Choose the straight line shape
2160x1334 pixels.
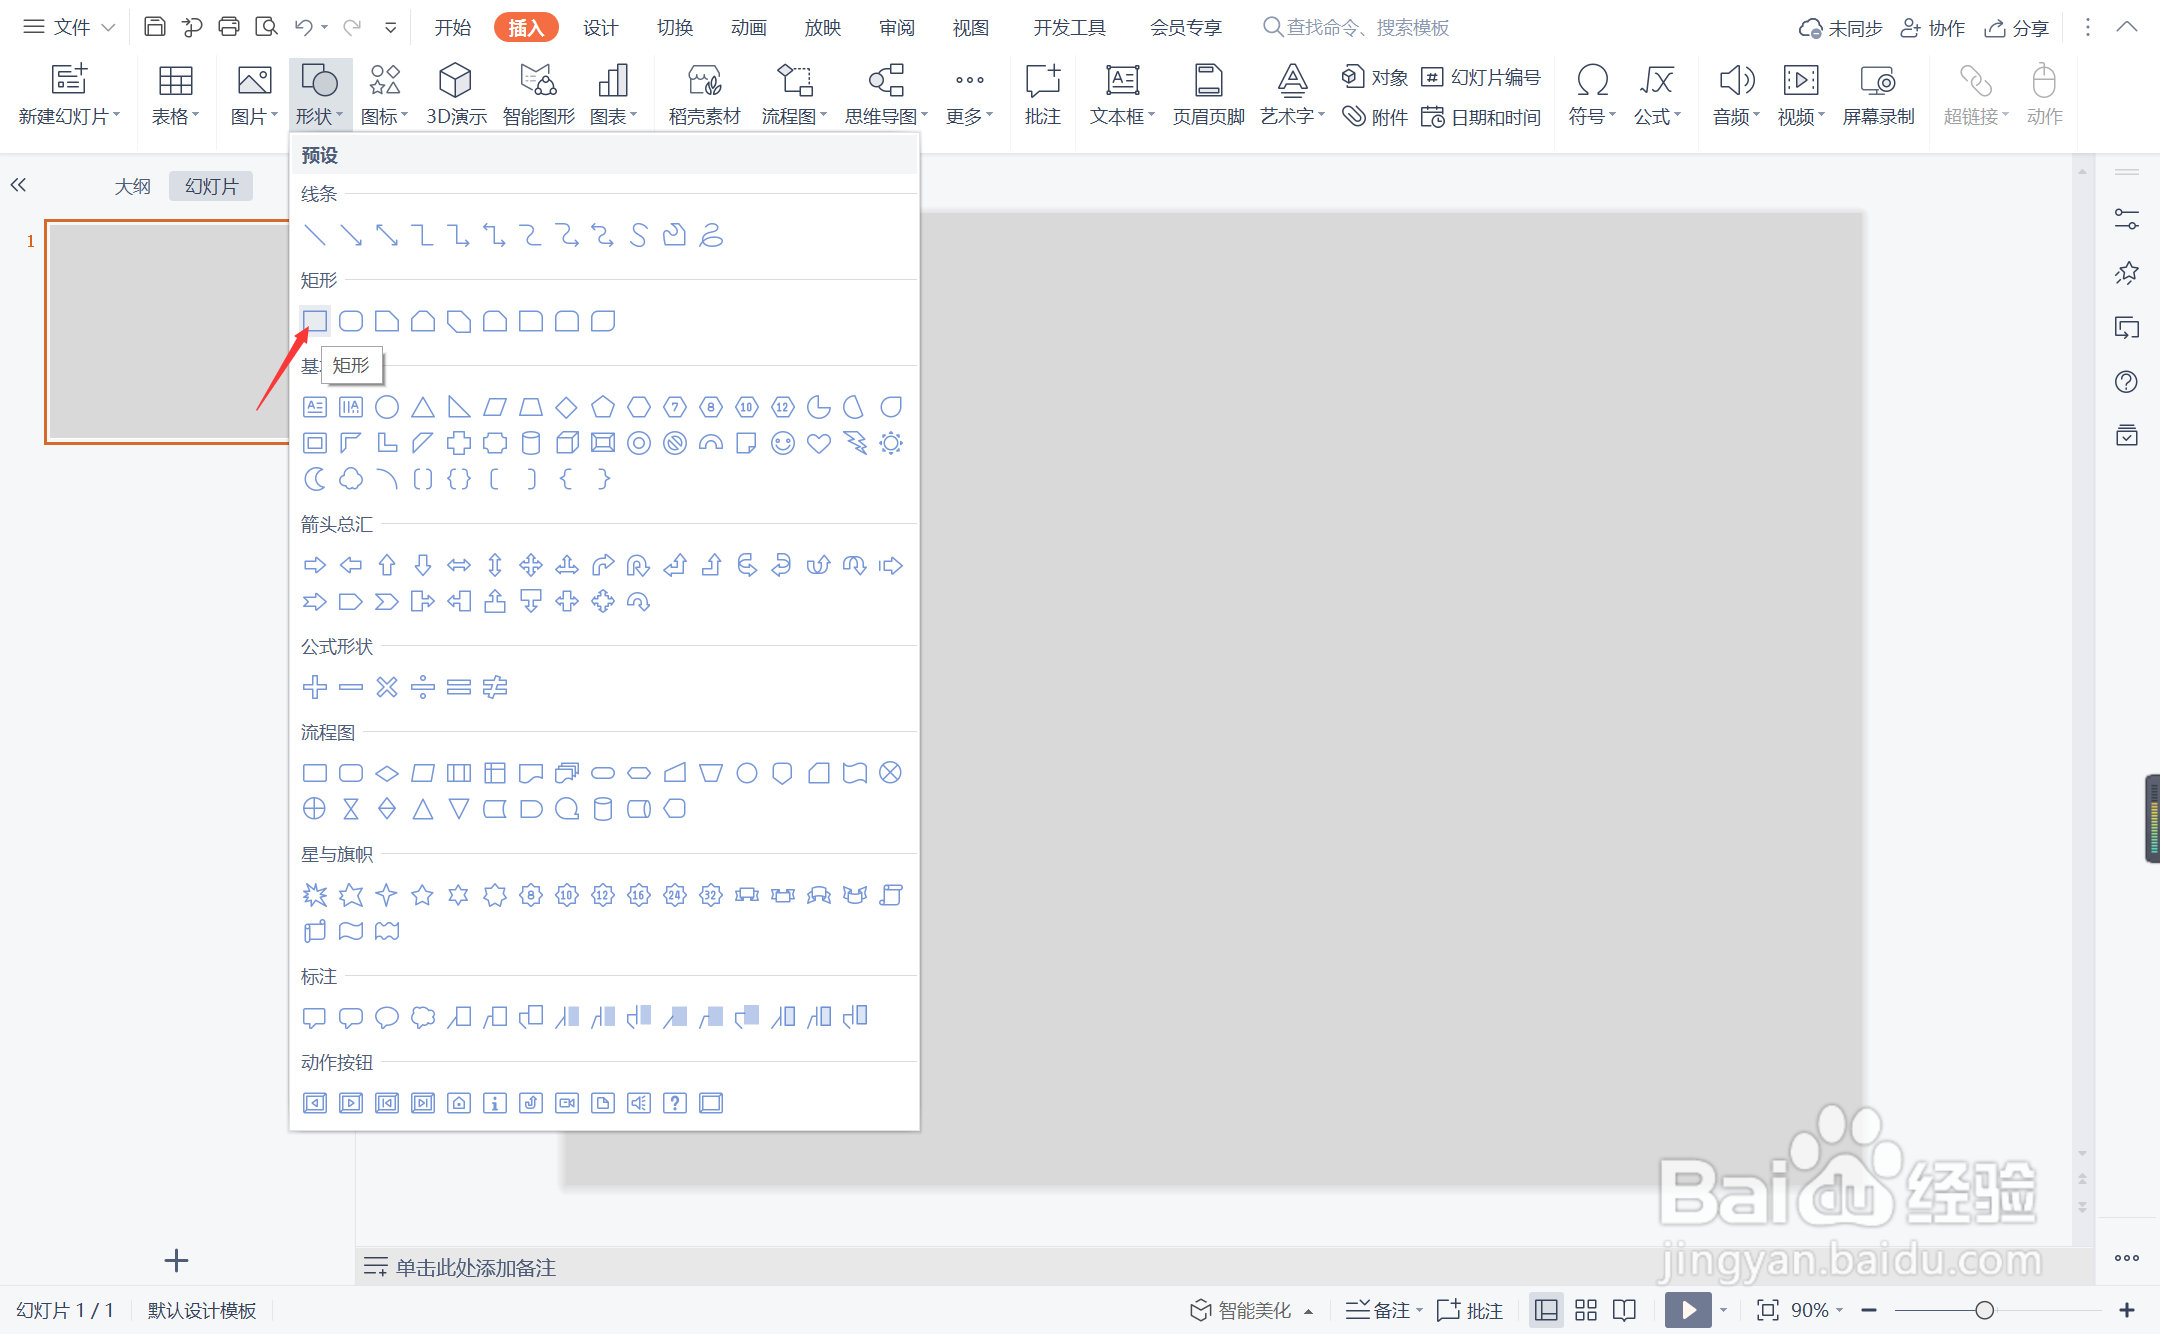(x=315, y=235)
